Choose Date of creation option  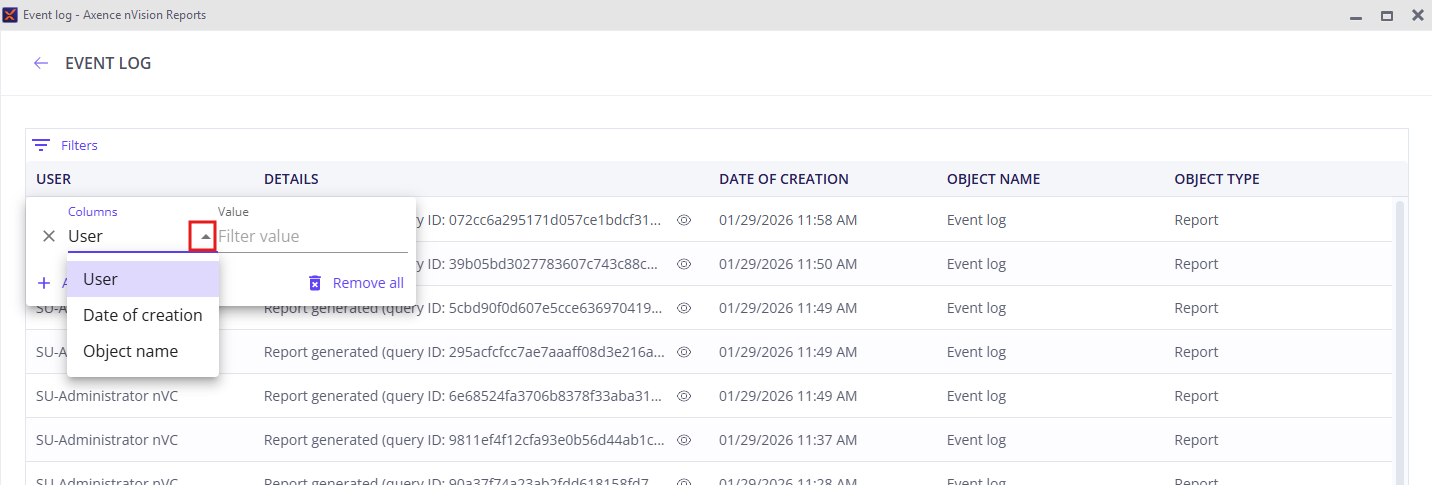(x=142, y=315)
